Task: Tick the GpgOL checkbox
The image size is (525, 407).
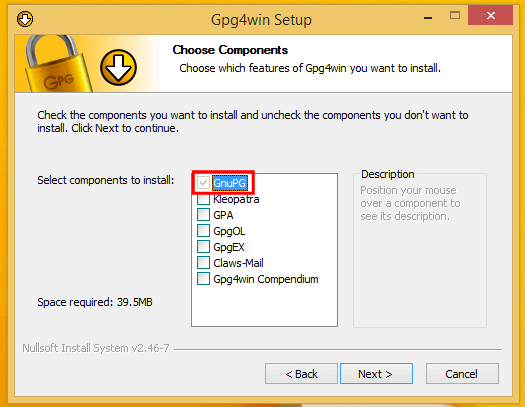Action: (203, 231)
